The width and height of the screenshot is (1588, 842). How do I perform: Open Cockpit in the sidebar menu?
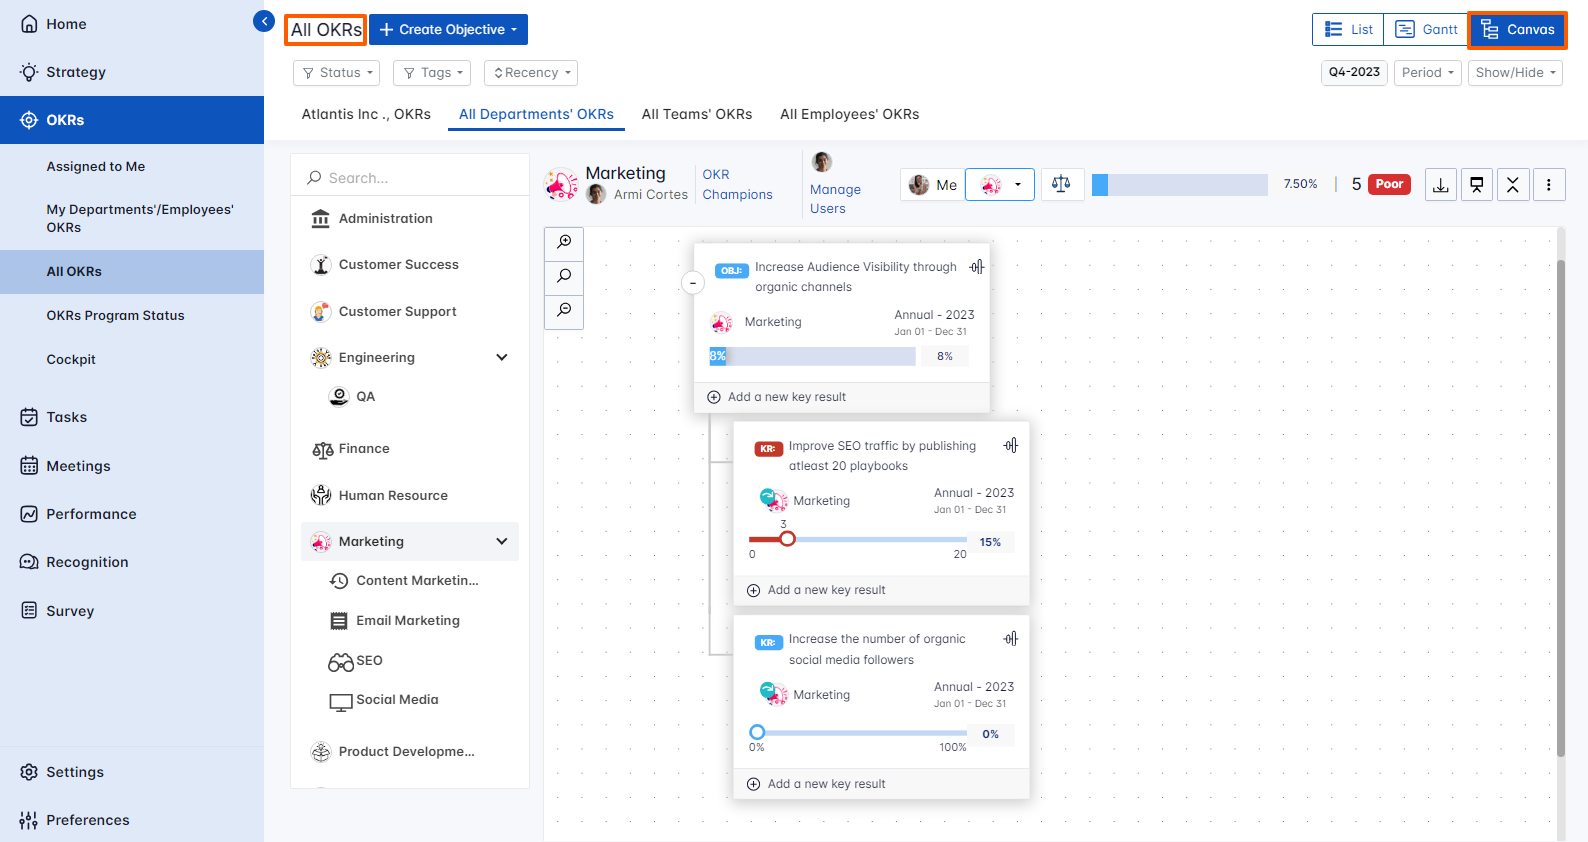coord(71,359)
